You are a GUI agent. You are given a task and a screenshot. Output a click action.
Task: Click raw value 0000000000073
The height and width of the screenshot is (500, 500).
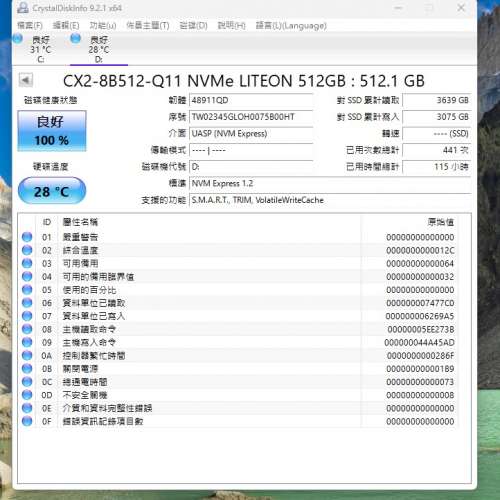tap(420, 382)
